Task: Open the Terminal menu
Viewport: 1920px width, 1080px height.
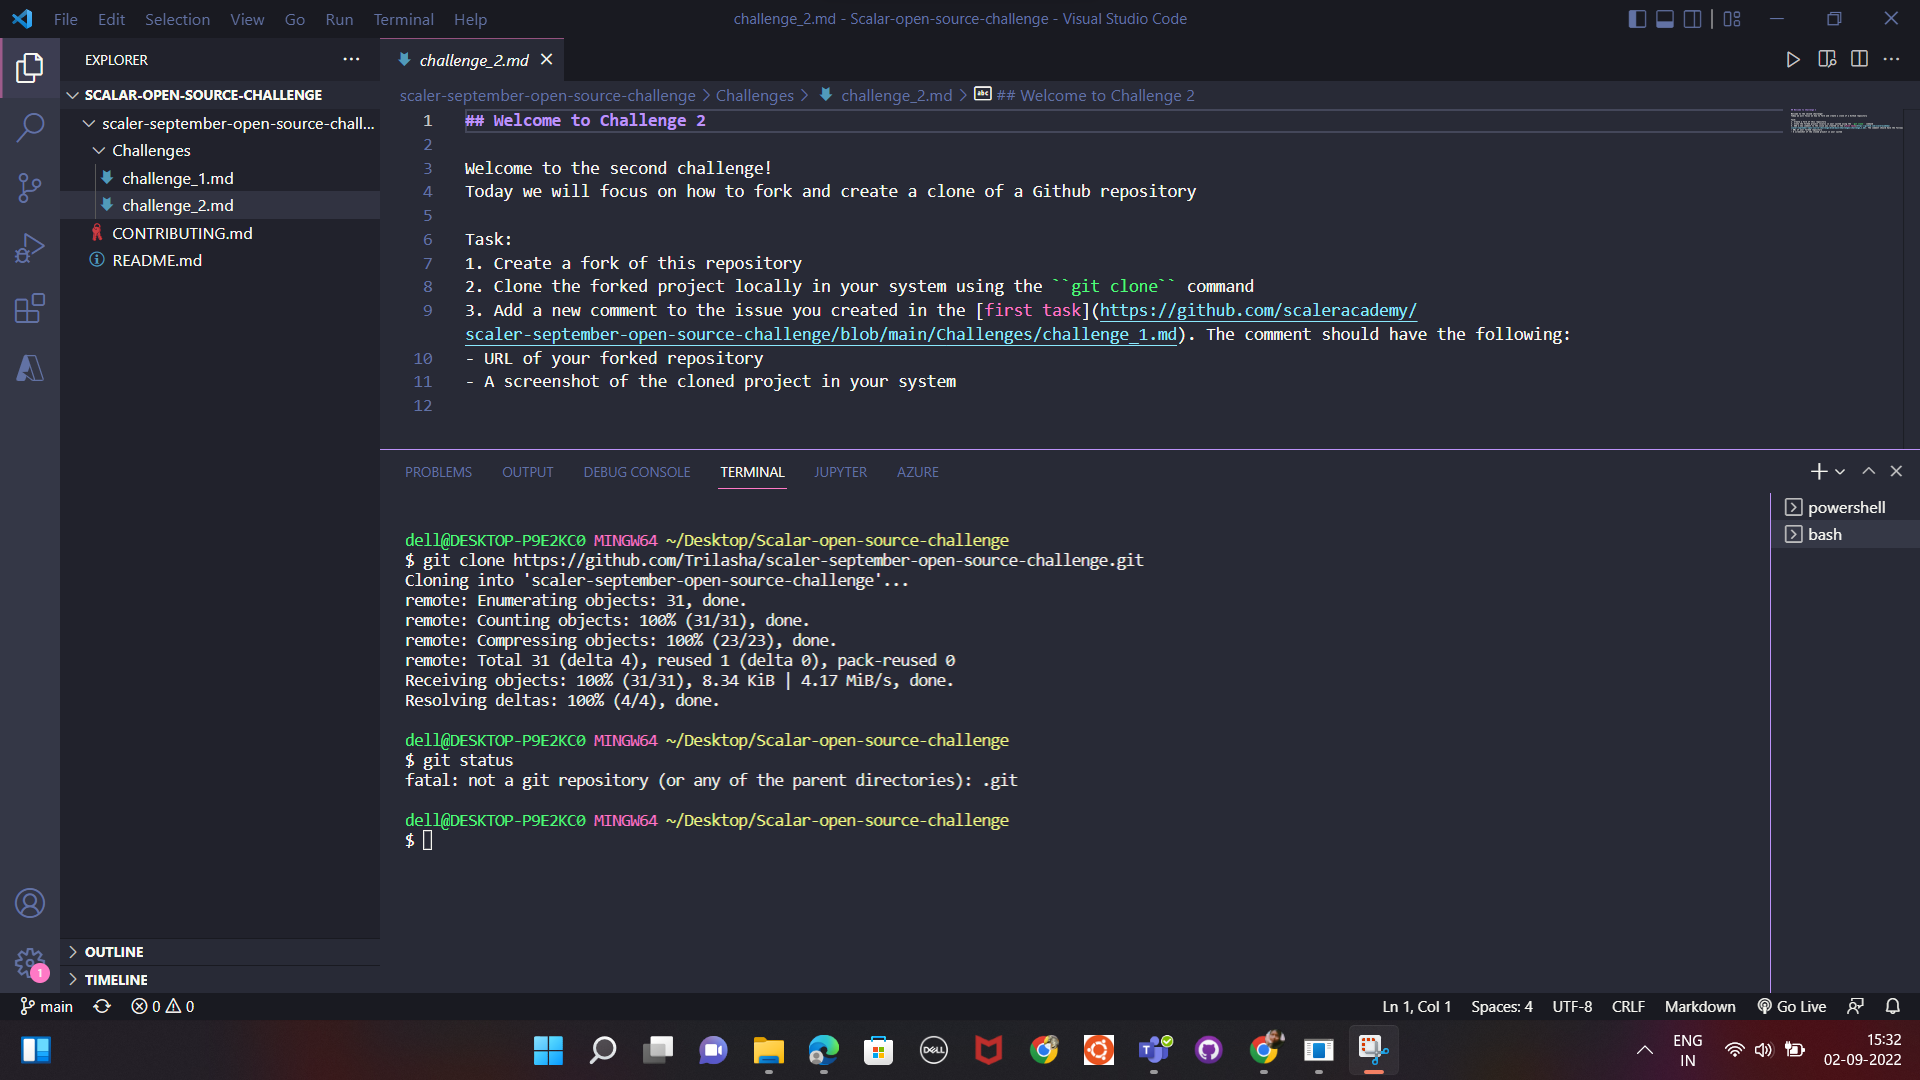Action: click(403, 19)
